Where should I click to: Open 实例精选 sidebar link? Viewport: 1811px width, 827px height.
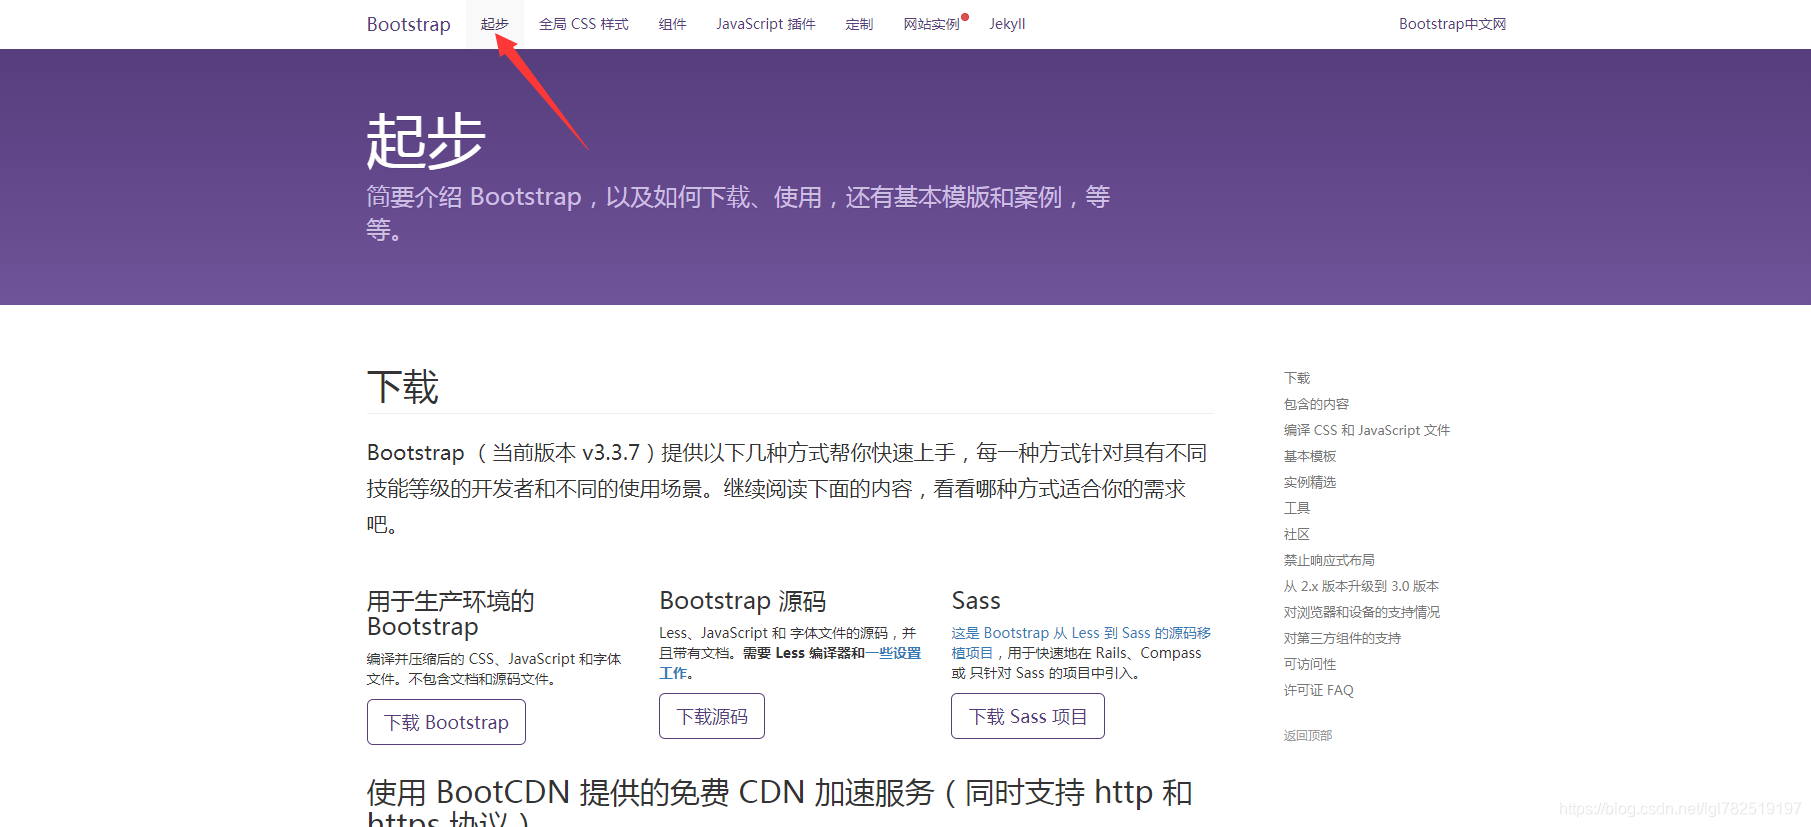(1310, 482)
